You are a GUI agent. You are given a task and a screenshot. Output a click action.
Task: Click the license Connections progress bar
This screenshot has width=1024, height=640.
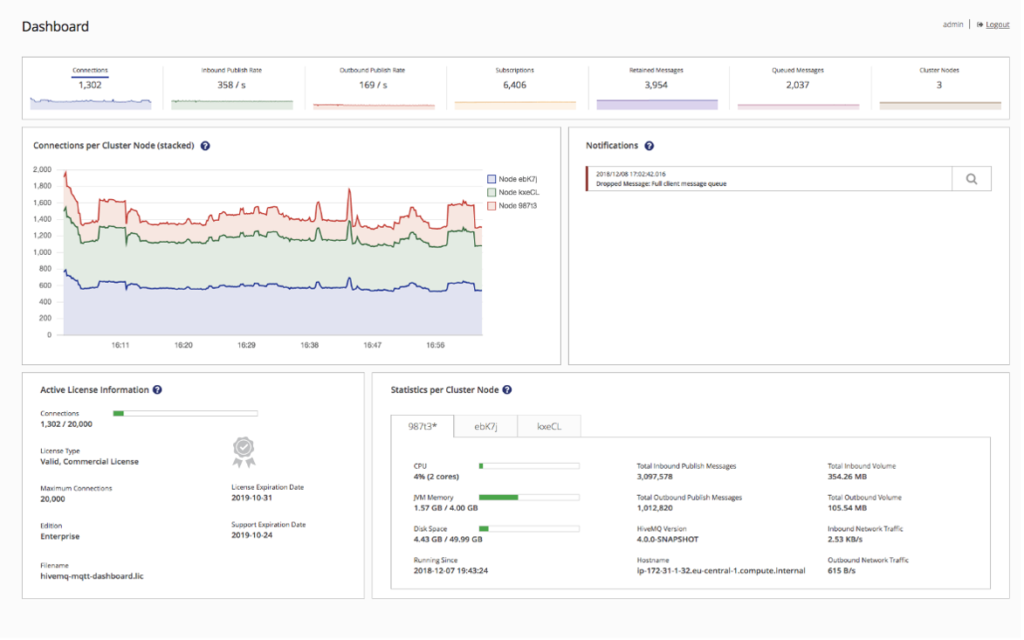[185, 413]
